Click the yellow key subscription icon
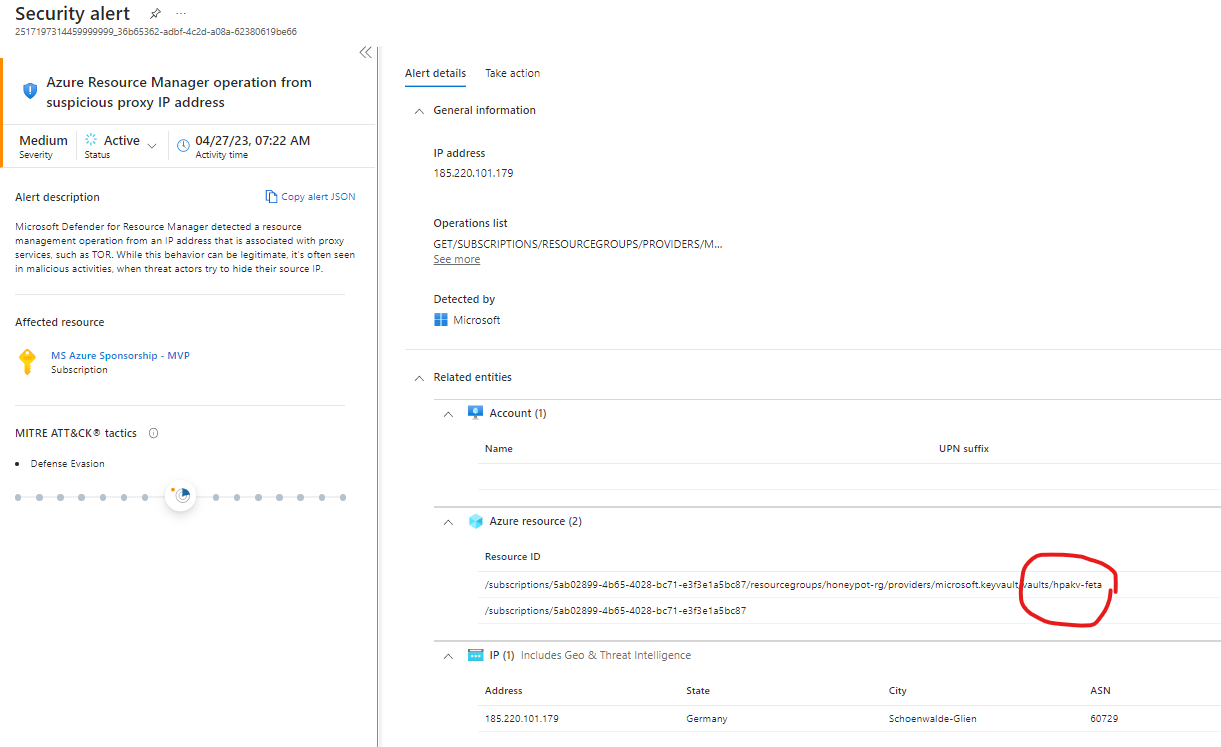Image resolution: width=1221 pixels, height=747 pixels. (x=28, y=362)
